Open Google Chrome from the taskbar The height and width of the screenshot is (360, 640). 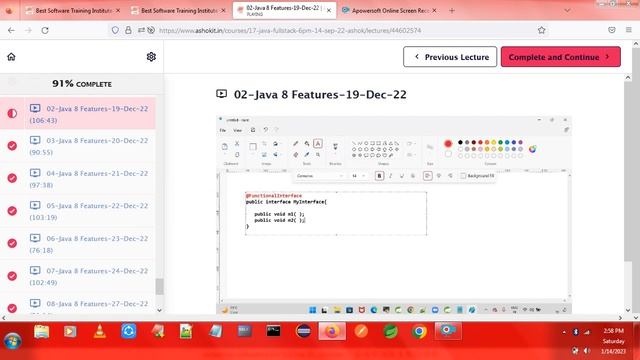pyautogui.click(x=419, y=331)
